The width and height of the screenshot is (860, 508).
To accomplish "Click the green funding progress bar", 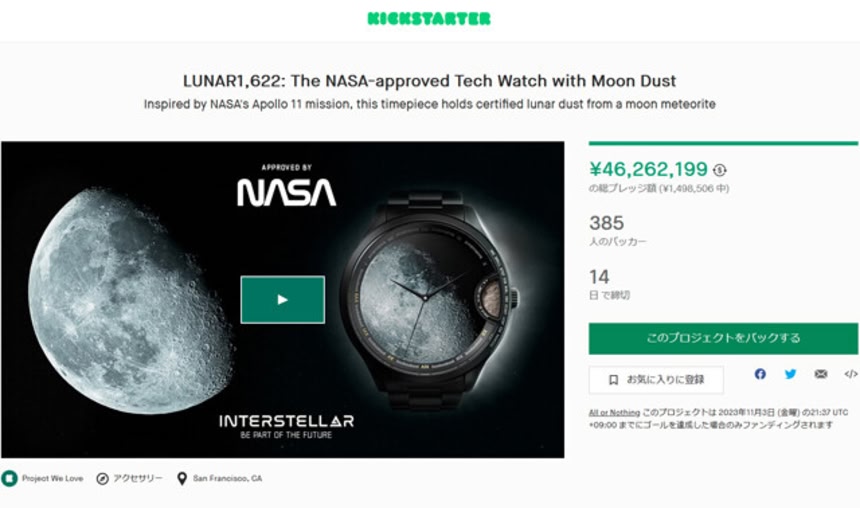I will pos(723,143).
